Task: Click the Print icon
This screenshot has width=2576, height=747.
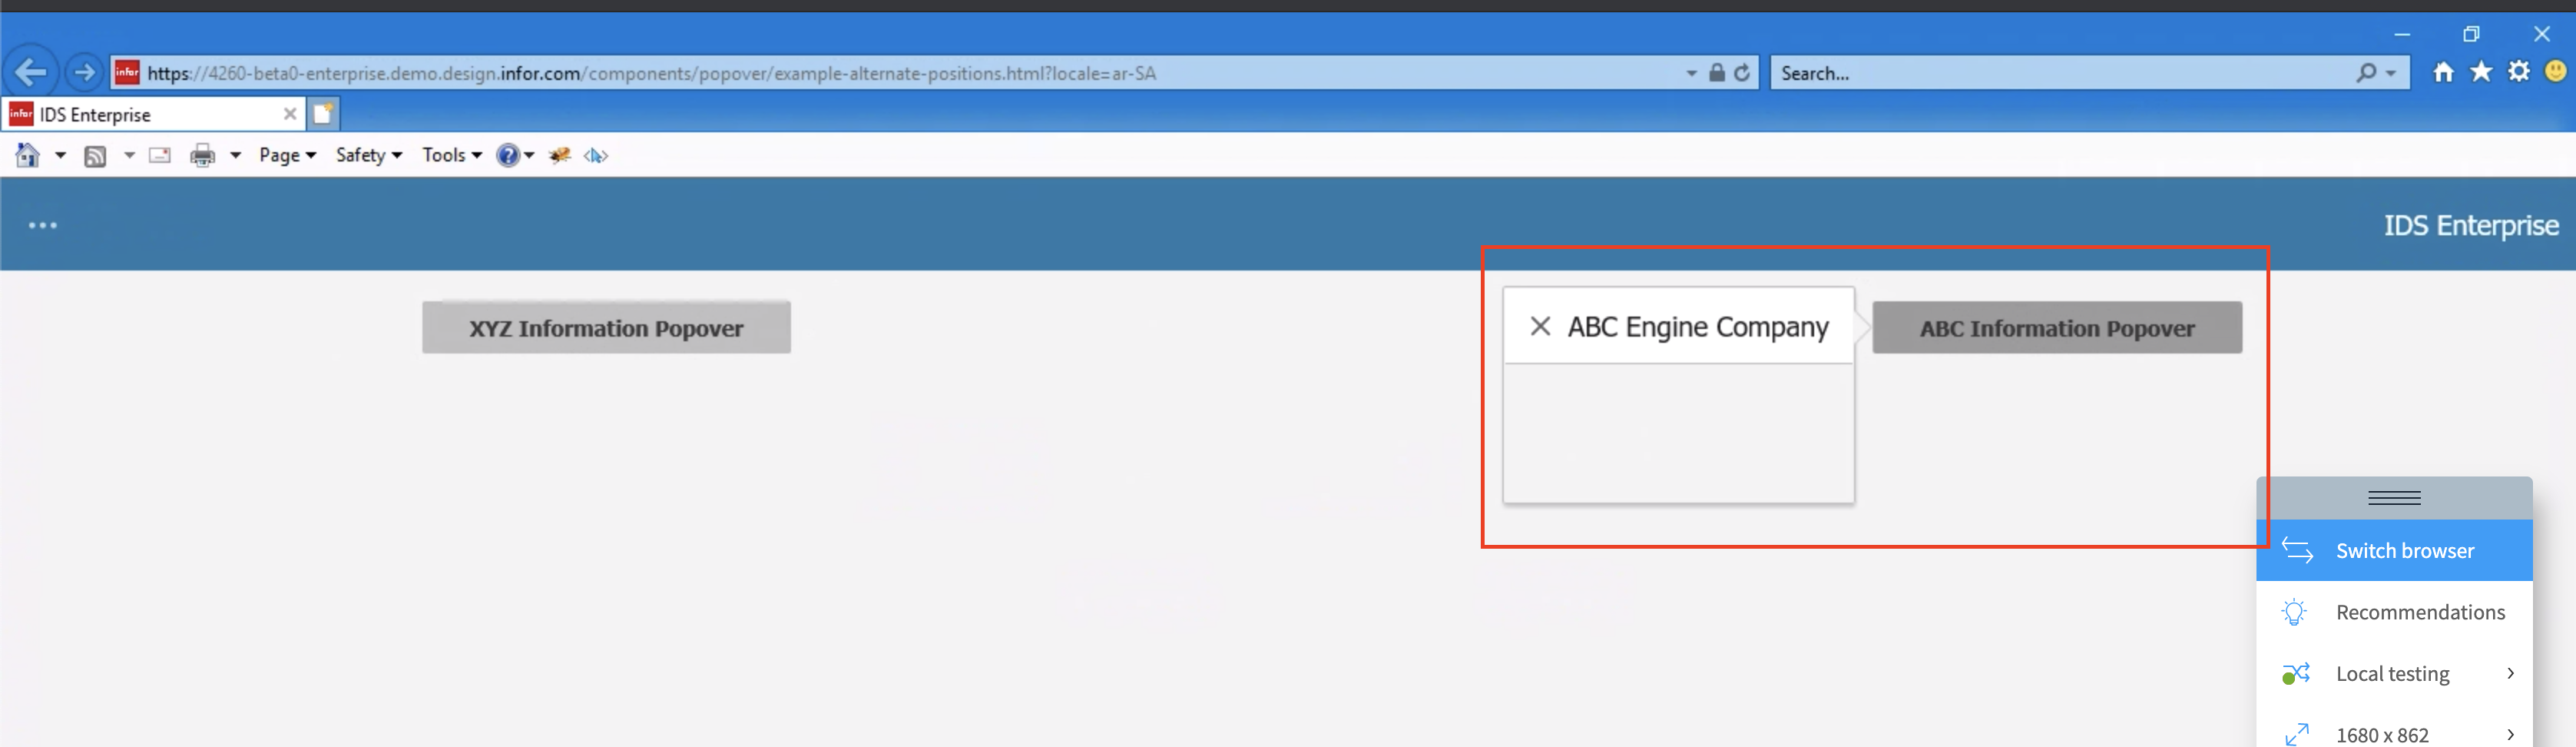Action: pyautogui.click(x=203, y=155)
